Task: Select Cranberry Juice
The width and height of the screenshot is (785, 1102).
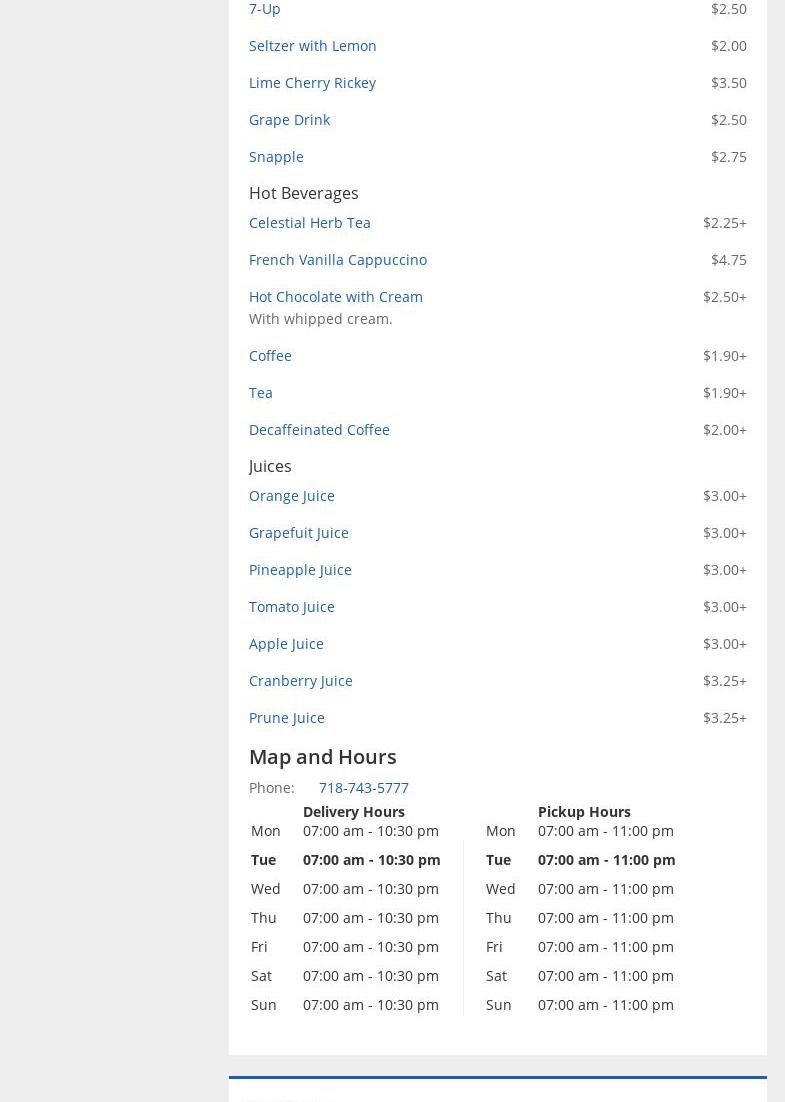Action: [x=300, y=681]
